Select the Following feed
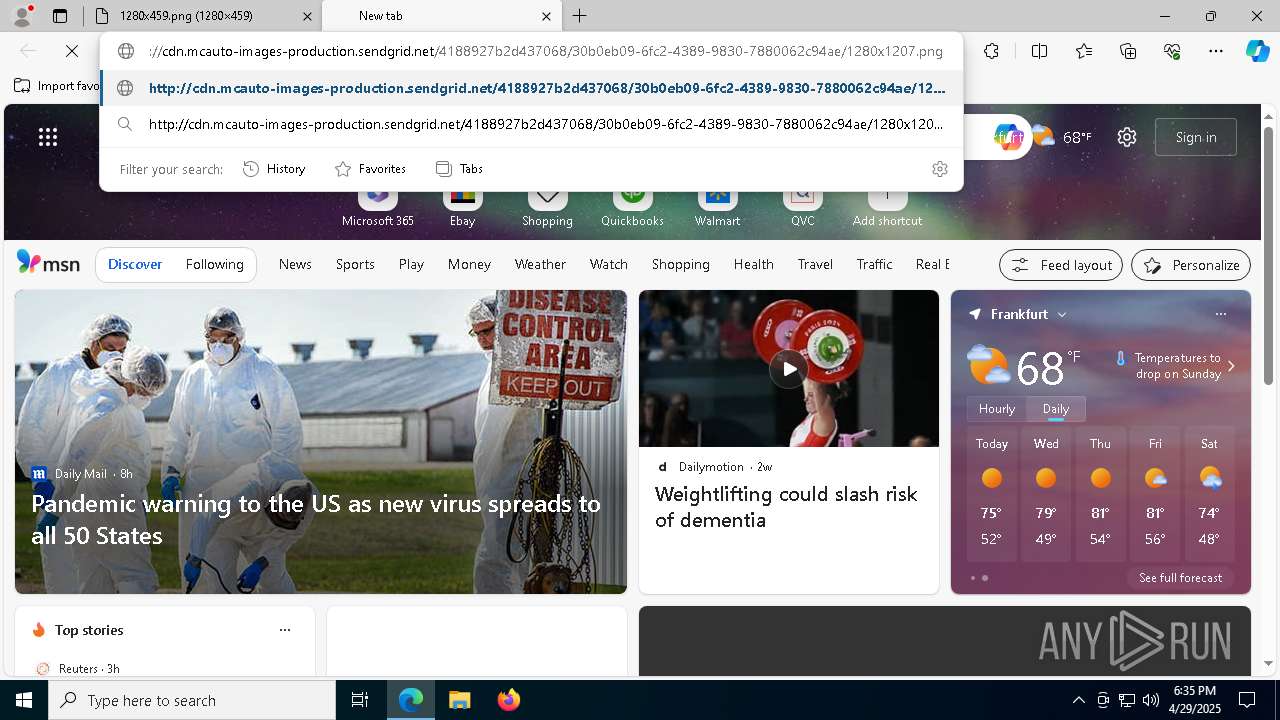1280x720 pixels. 214,264
